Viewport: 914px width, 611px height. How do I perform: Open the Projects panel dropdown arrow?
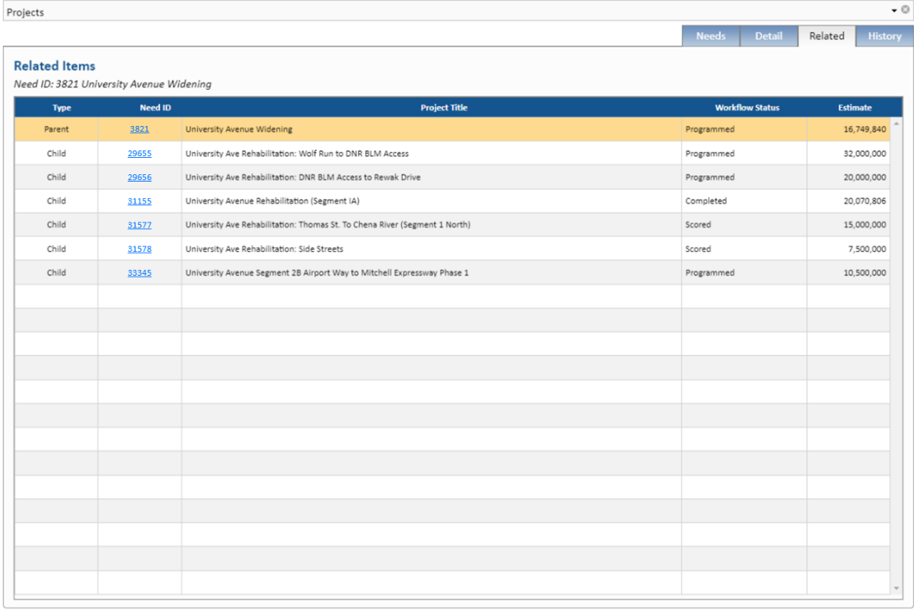[894, 10]
